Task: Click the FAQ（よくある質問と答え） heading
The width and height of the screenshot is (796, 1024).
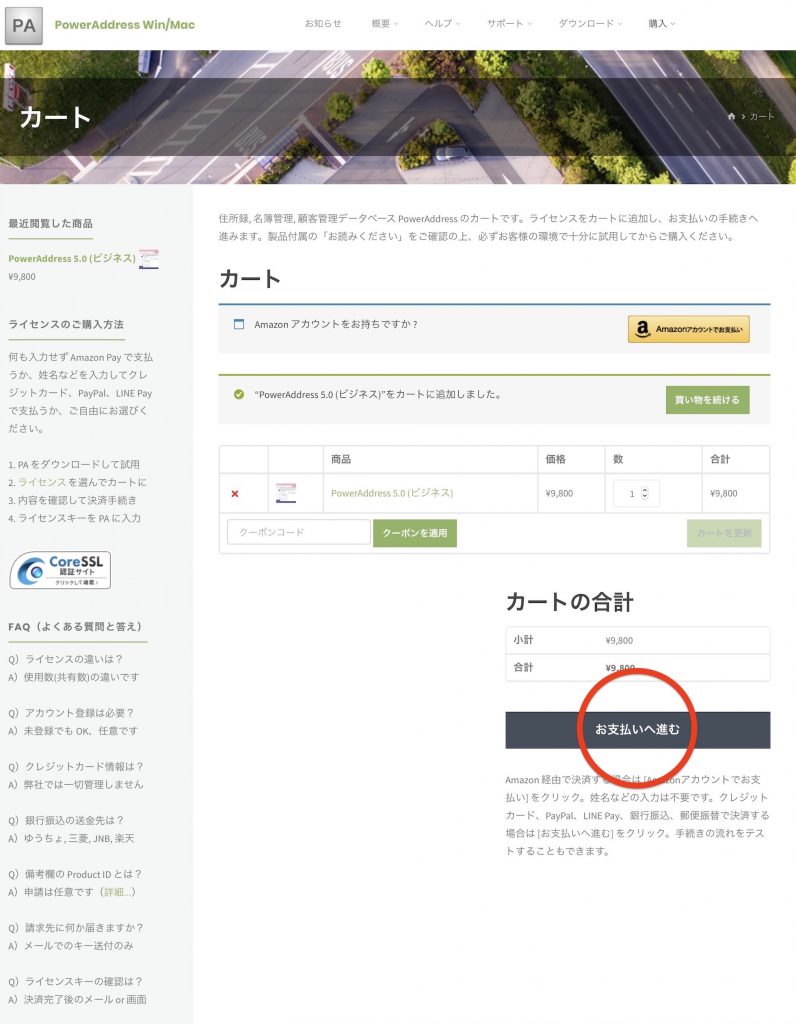Action: click(76, 627)
